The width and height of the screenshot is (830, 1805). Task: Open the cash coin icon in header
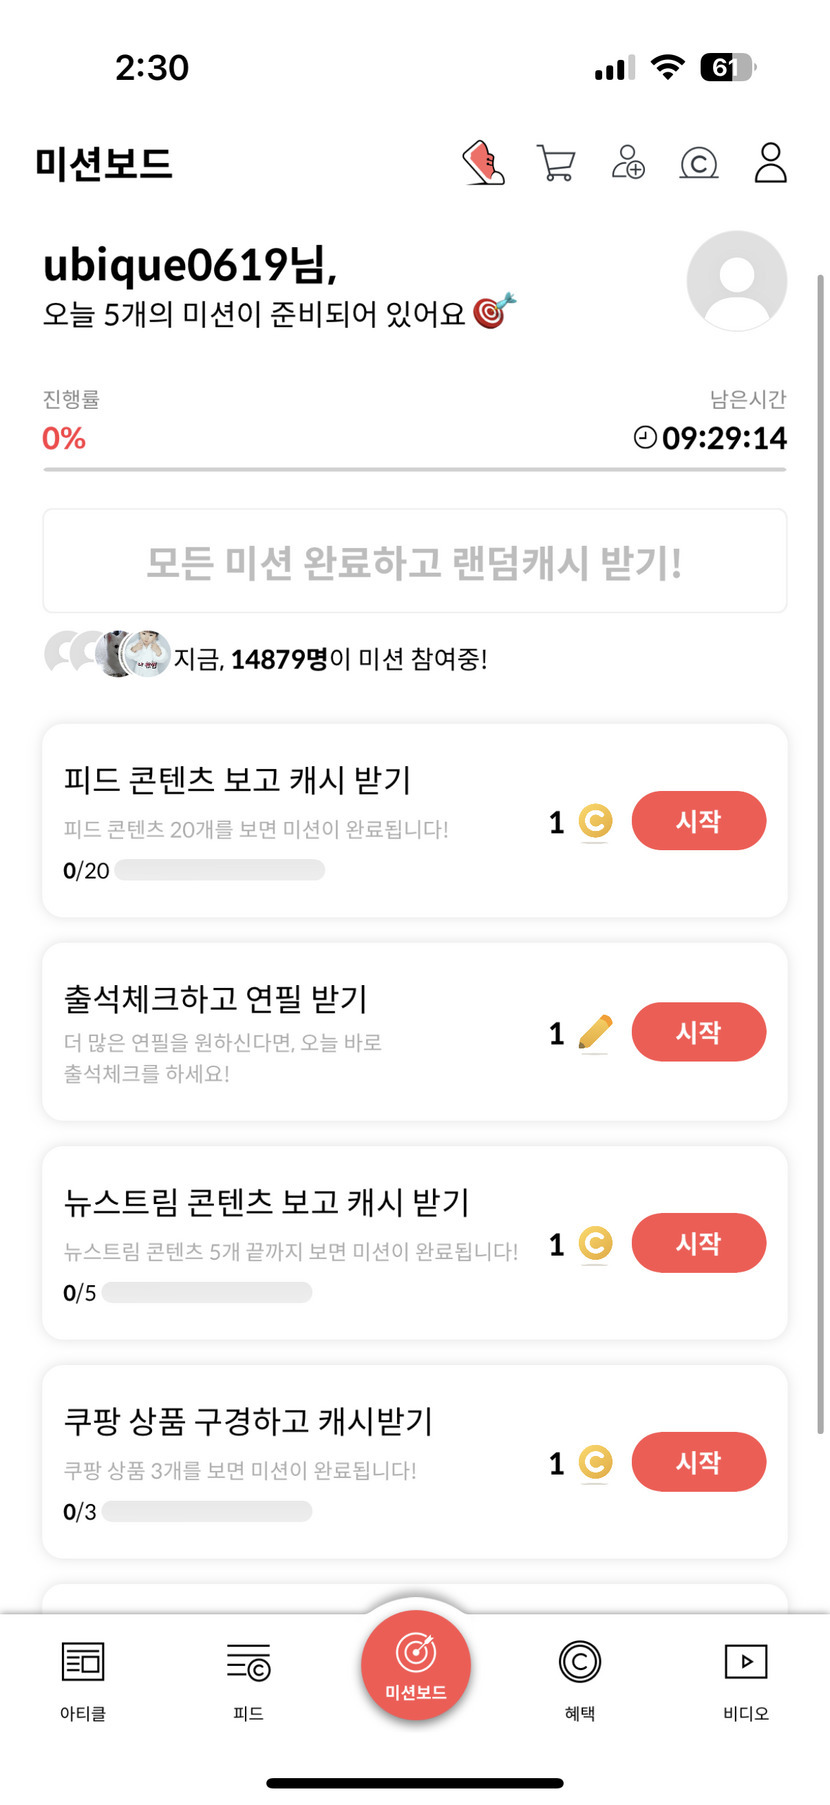(699, 163)
